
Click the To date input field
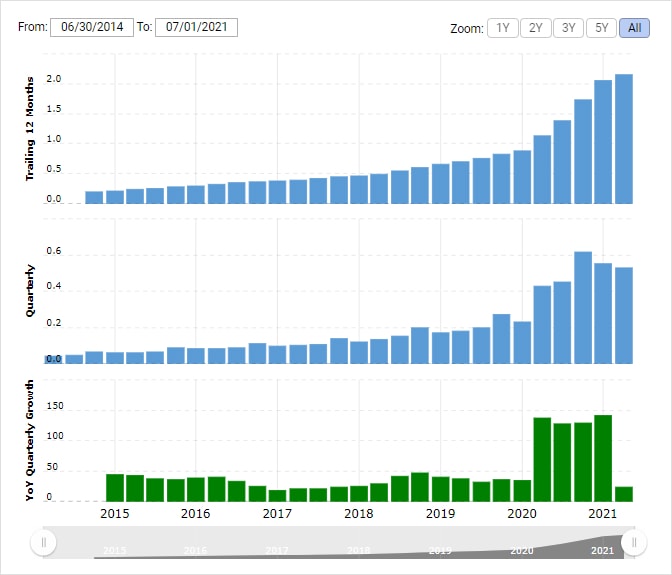click(196, 27)
